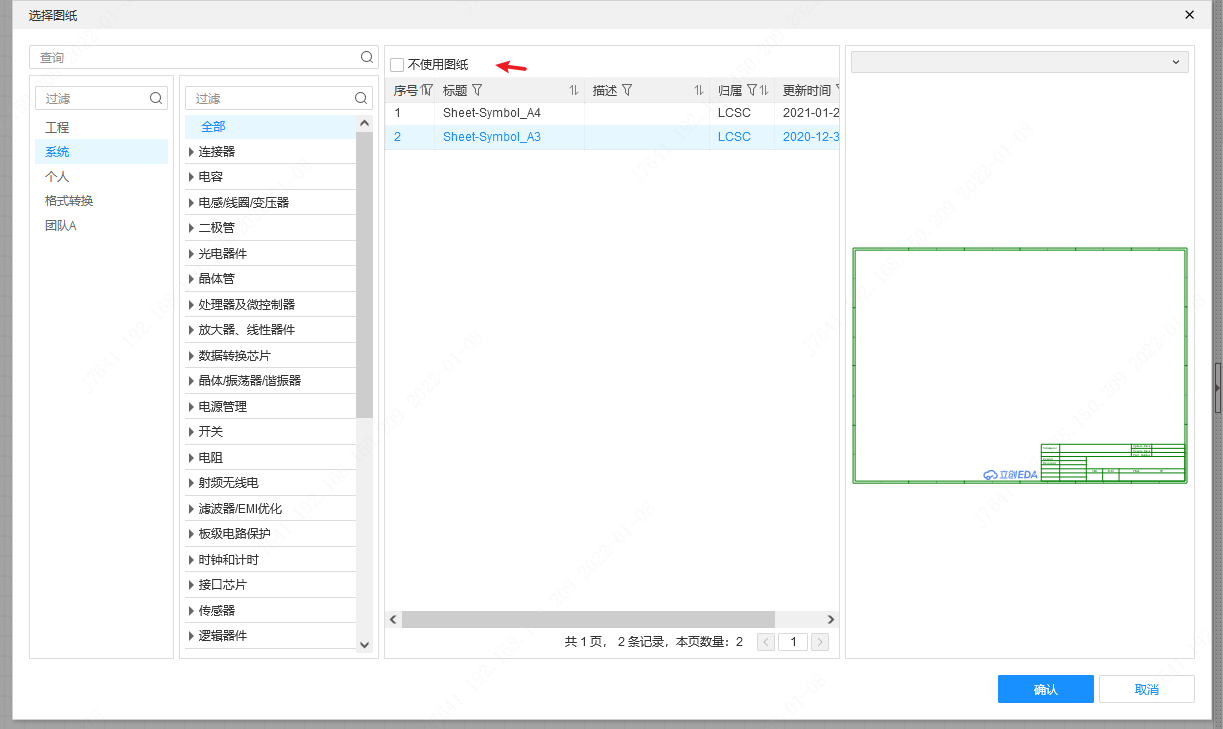Click the sort arrows in the 描述 column

(699, 91)
